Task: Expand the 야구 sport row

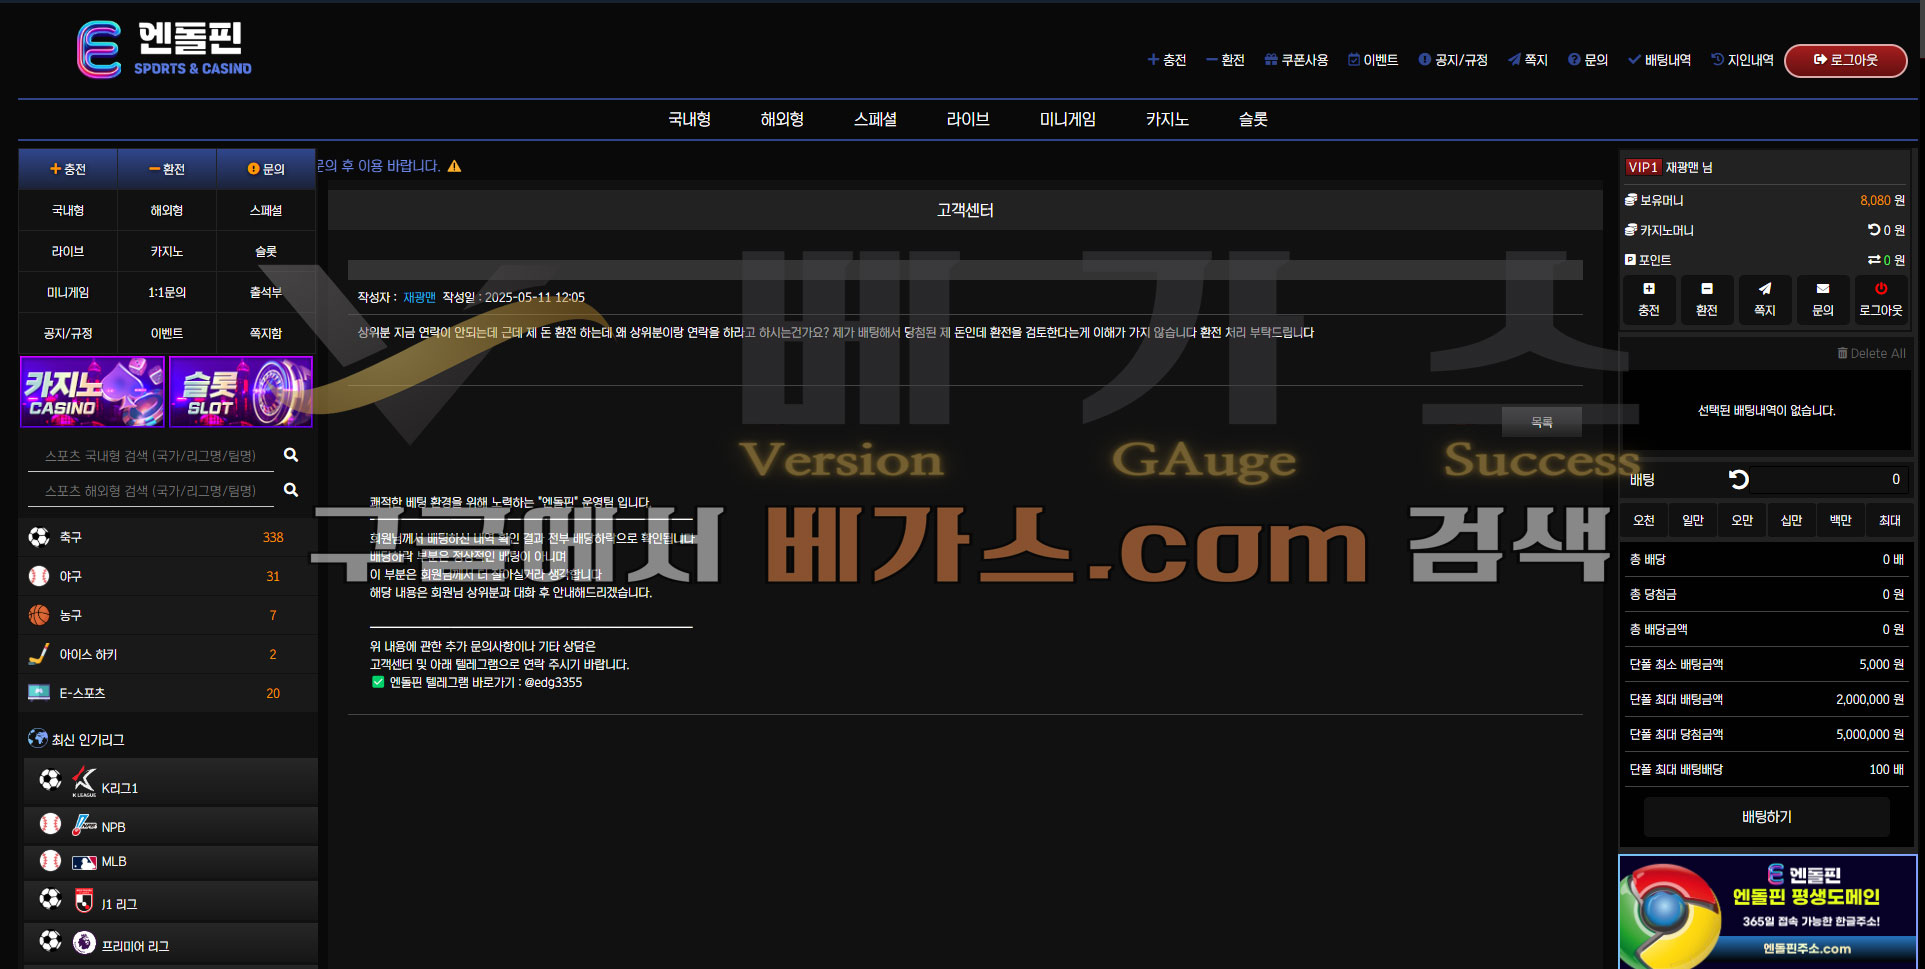Action: click(x=167, y=576)
